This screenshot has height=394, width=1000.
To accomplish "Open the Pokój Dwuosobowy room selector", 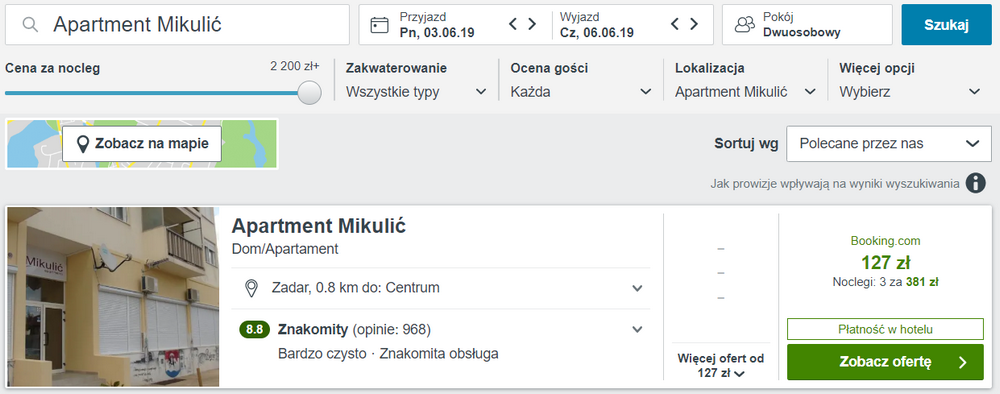I will tap(807, 25).
